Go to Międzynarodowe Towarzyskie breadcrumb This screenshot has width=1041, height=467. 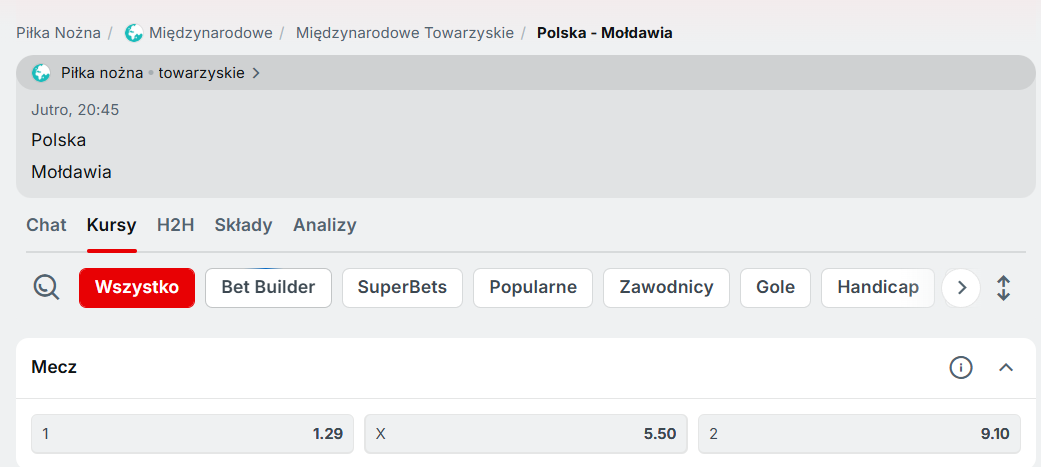click(x=405, y=33)
